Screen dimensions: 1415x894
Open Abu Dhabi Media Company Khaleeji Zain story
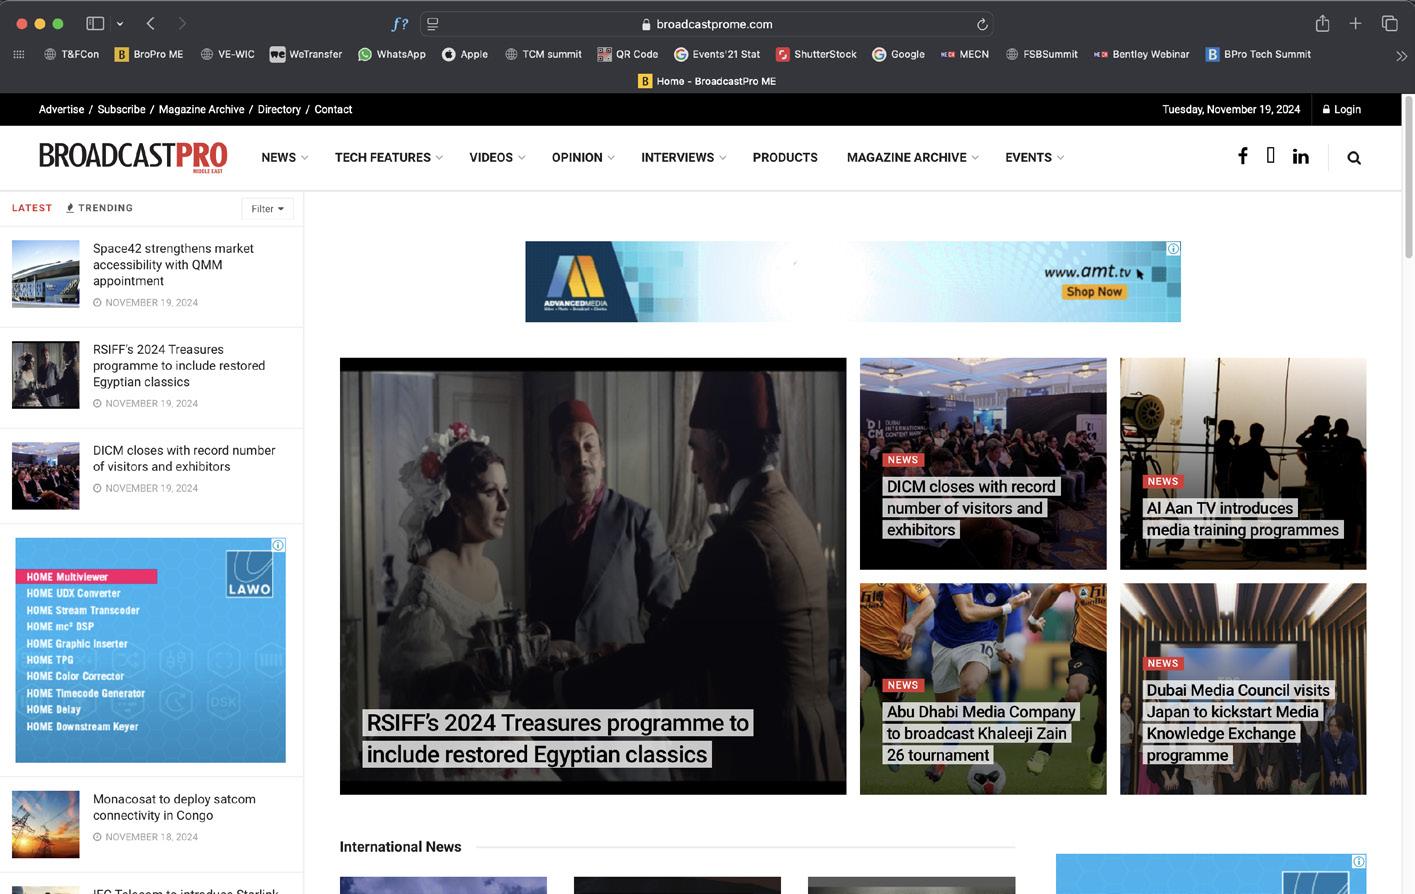981,733
